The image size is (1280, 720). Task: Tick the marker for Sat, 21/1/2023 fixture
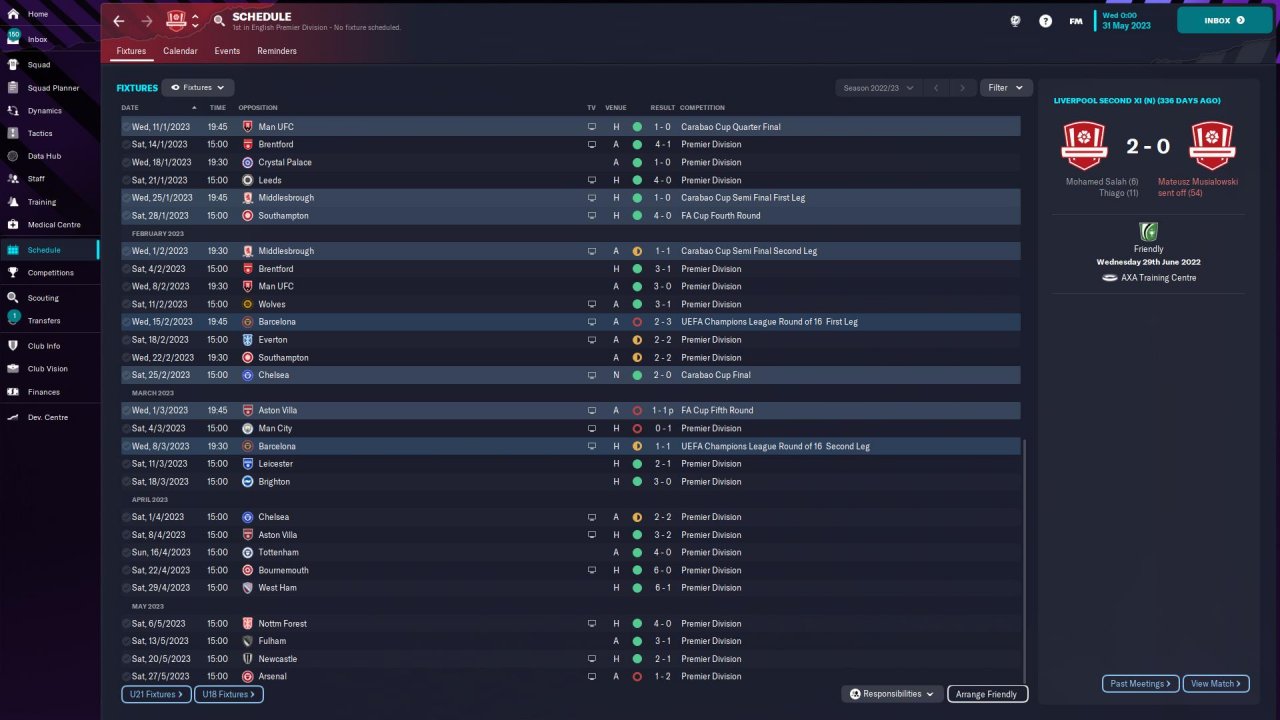(126, 180)
